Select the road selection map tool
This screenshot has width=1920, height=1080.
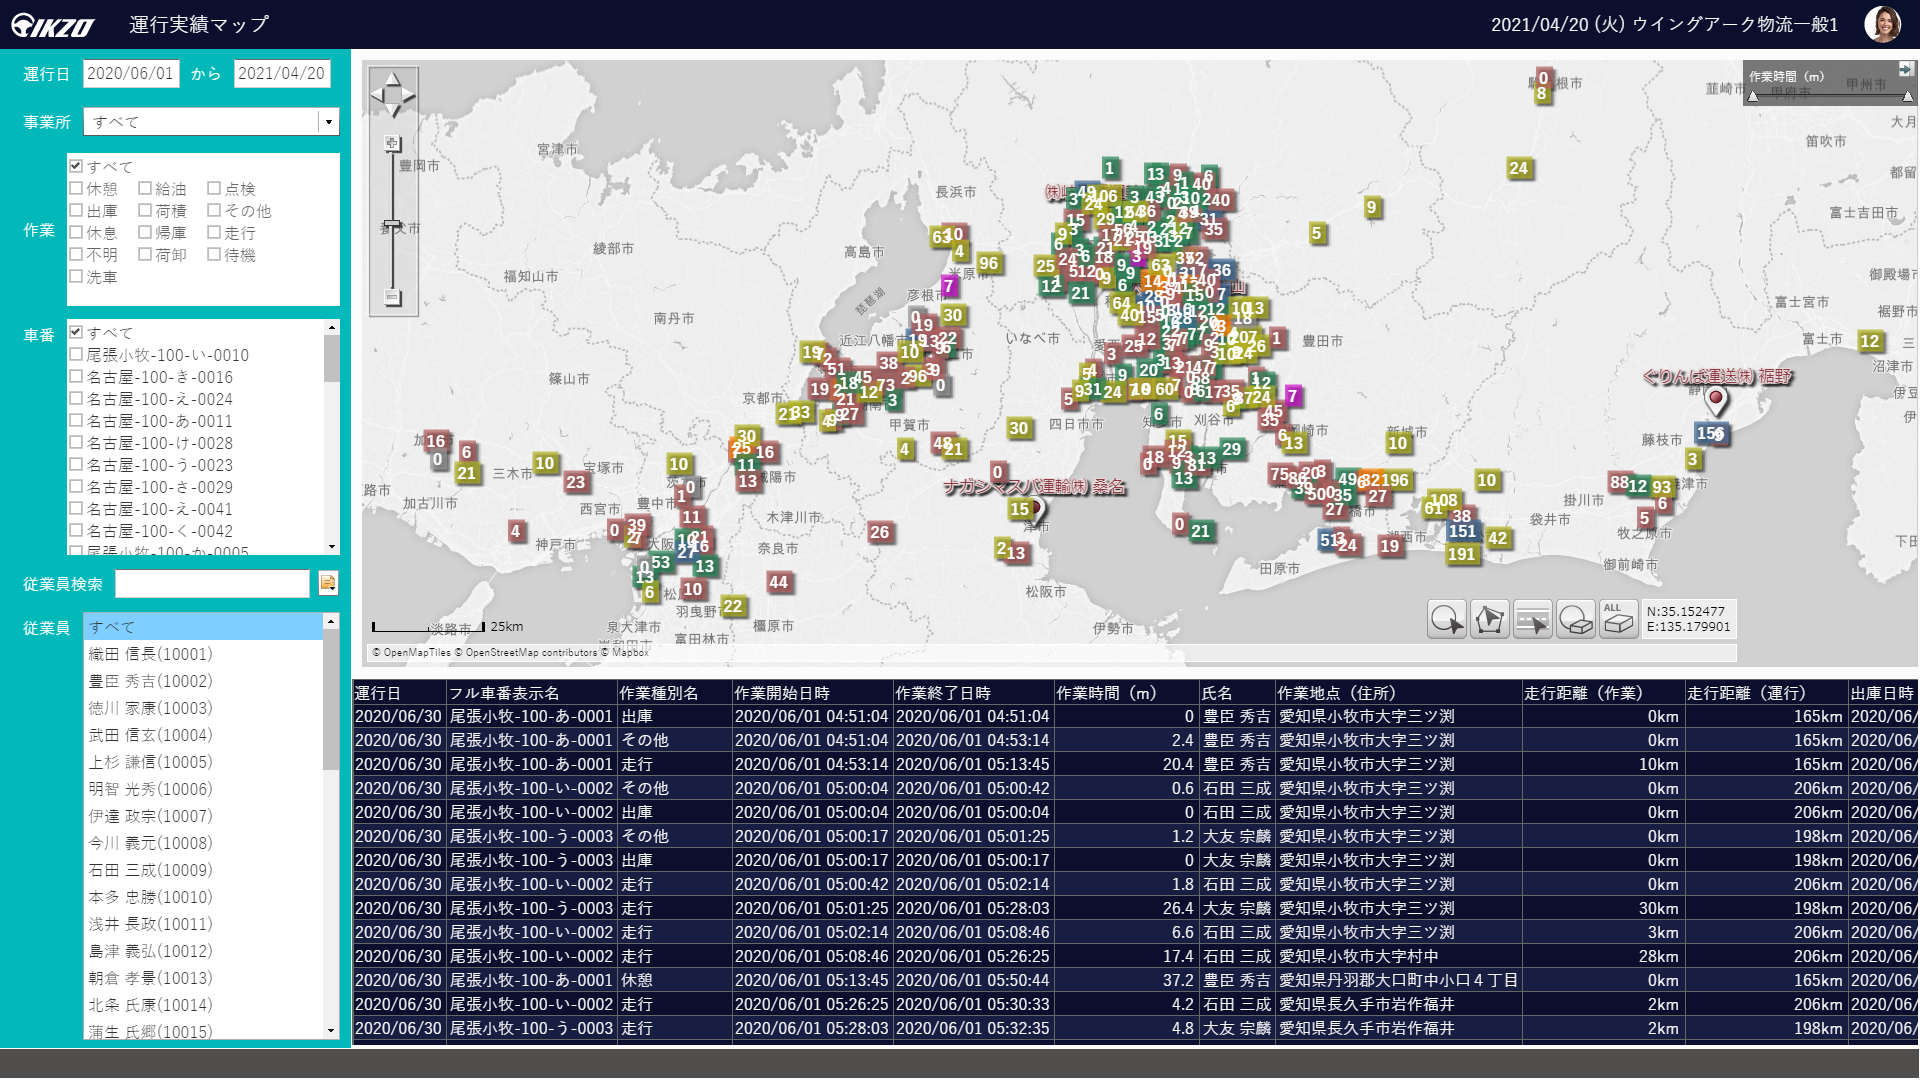tap(1532, 620)
